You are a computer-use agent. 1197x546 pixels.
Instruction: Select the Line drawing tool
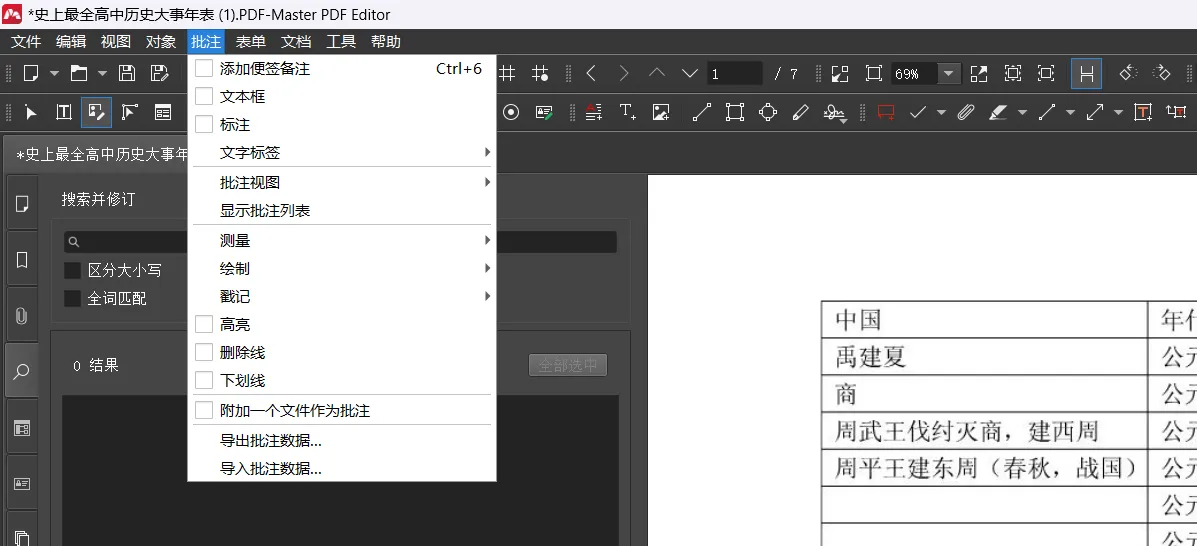click(702, 112)
